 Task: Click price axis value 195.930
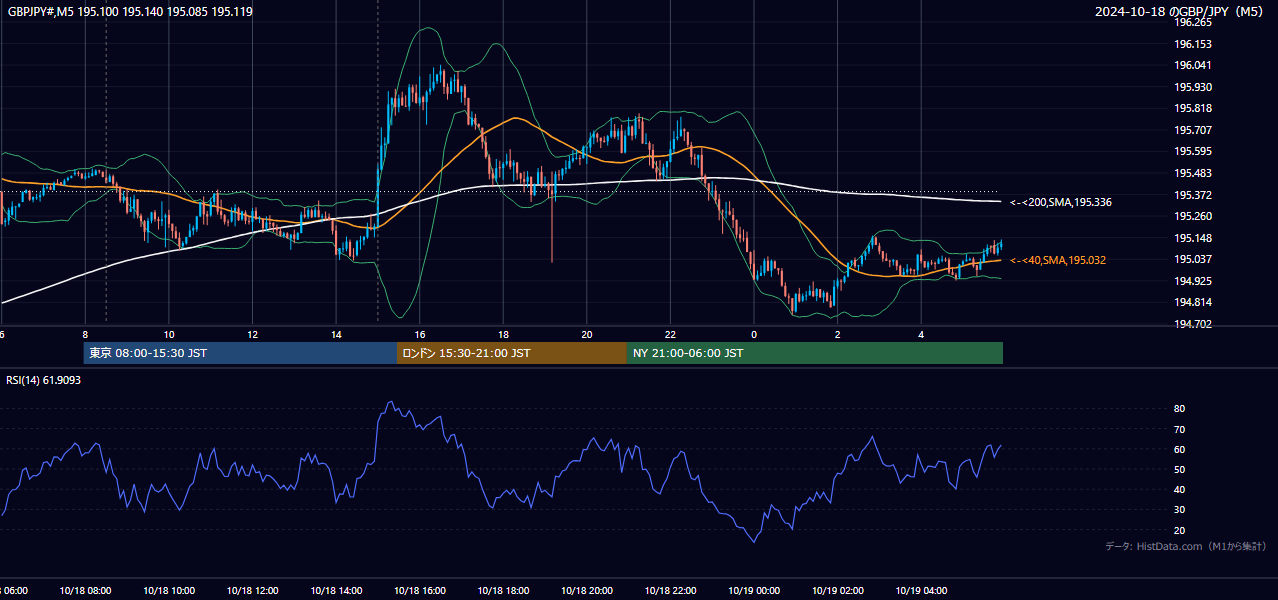pyautogui.click(x=1192, y=87)
